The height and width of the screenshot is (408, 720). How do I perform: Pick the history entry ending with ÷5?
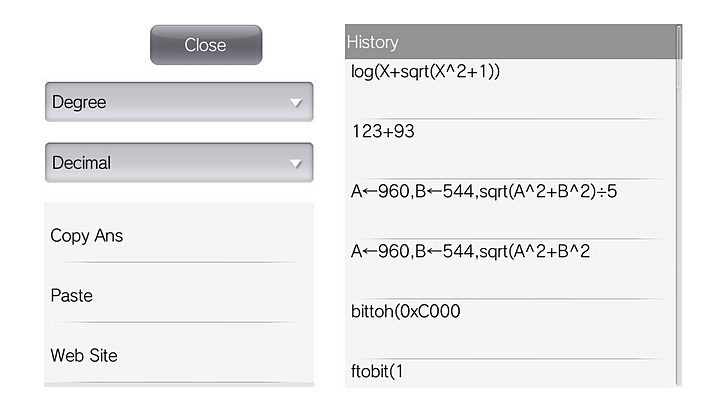pyautogui.click(x=484, y=191)
